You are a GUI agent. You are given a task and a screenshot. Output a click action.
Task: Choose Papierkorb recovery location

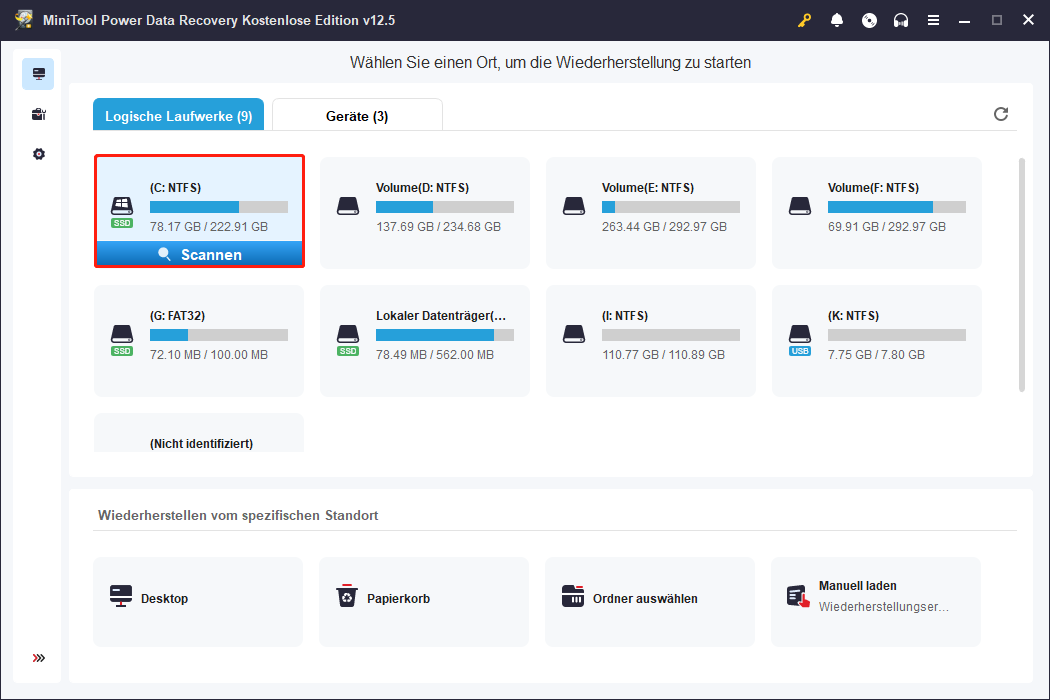coord(424,602)
